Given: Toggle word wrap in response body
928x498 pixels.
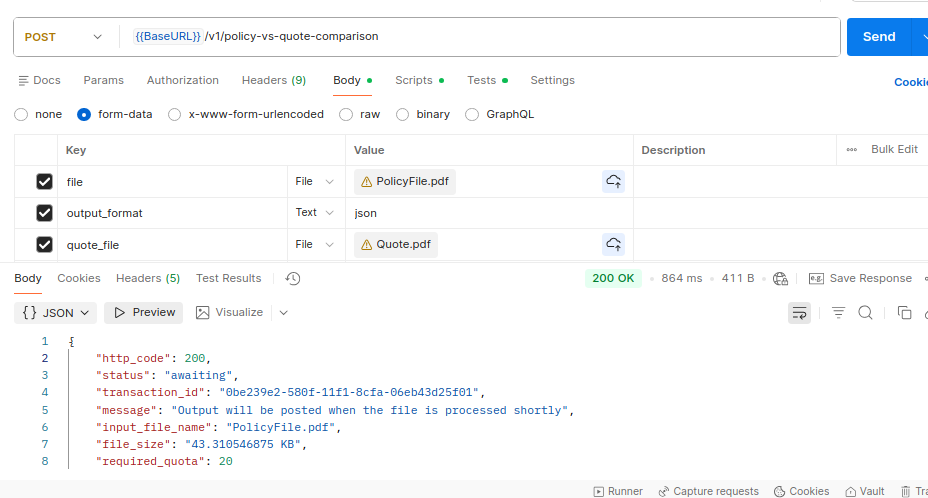Looking at the screenshot, I should click(799, 313).
